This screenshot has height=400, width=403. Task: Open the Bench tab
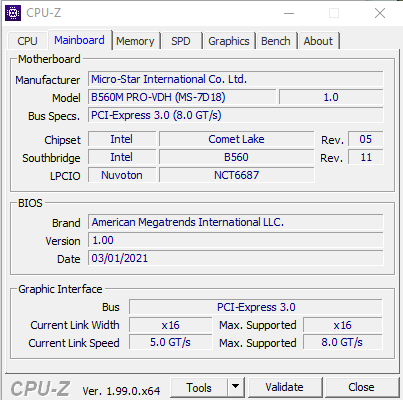(x=276, y=41)
